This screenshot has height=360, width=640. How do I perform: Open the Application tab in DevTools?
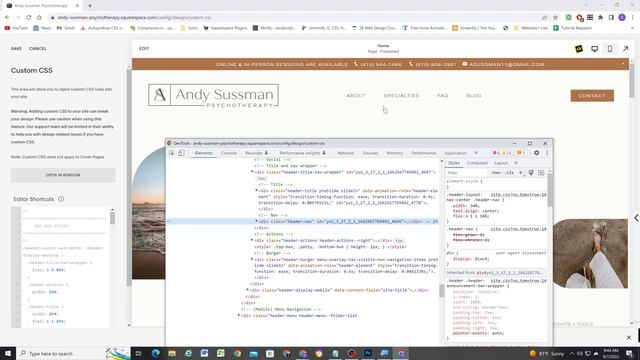(x=456, y=153)
